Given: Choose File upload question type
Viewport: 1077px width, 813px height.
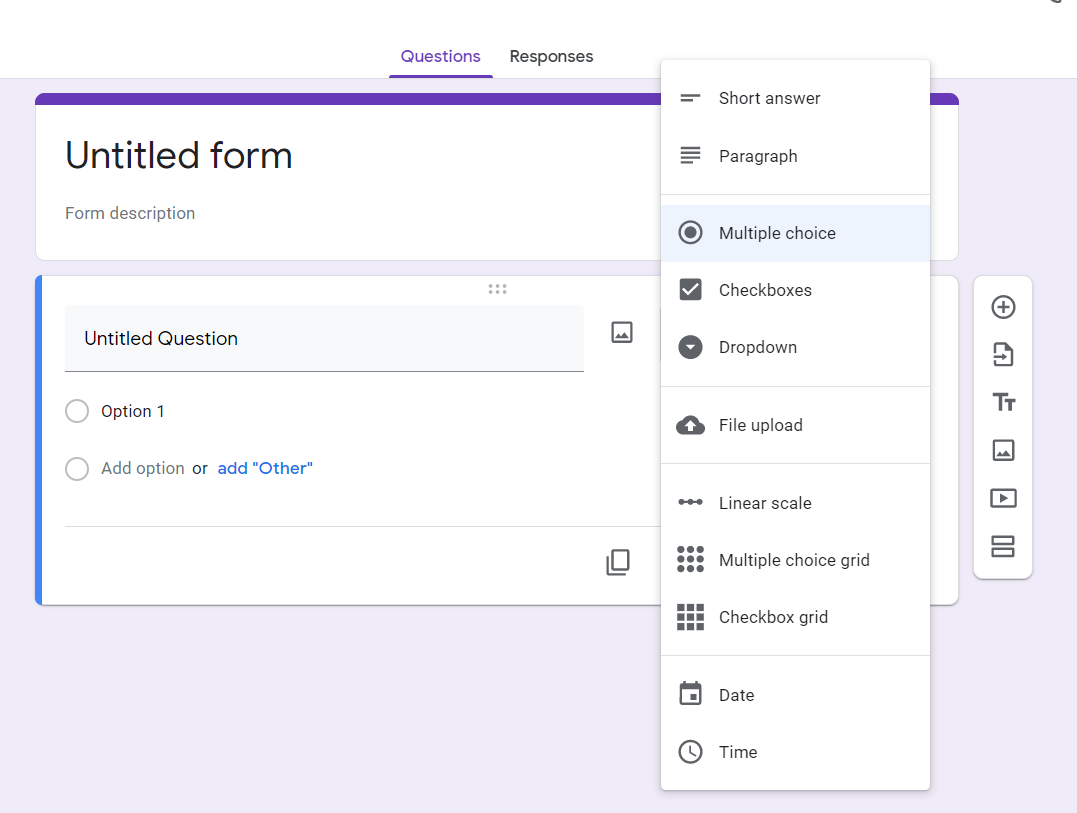Looking at the screenshot, I should click(x=795, y=426).
